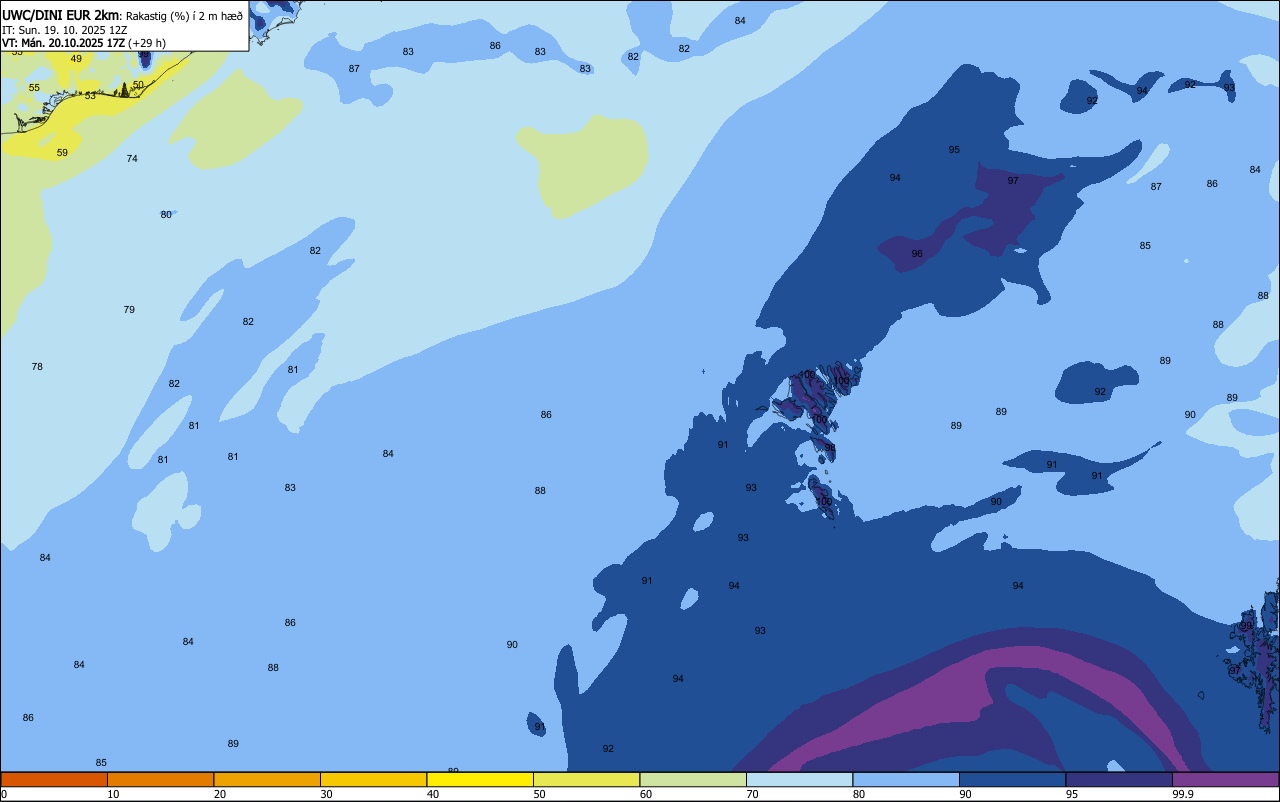This screenshot has height=802, width=1280.
Task: Click the legend tick label "70"
Action: pyautogui.click(x=752, y=794)
